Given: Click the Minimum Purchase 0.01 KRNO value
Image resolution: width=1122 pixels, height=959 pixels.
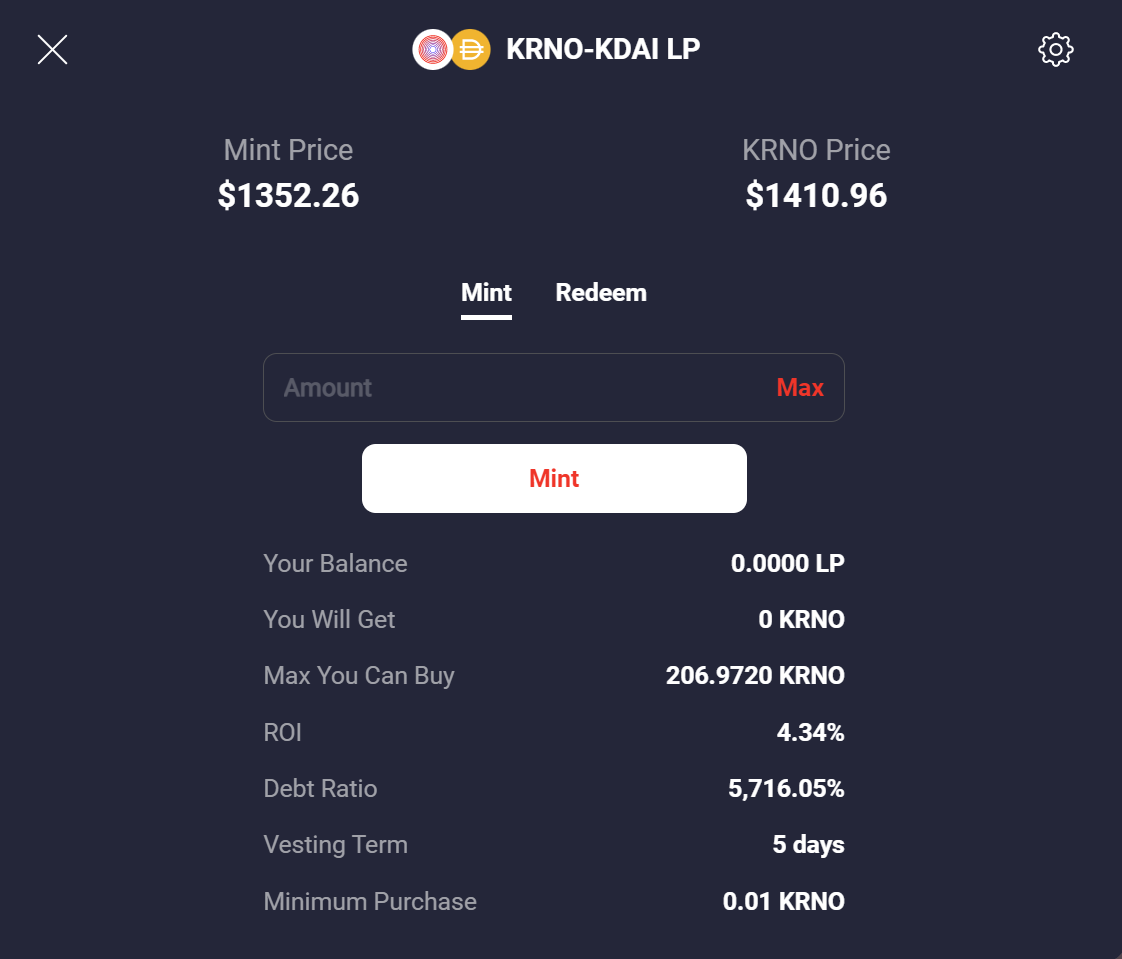Looking at the screenshot, I should [x=784, y=901].
